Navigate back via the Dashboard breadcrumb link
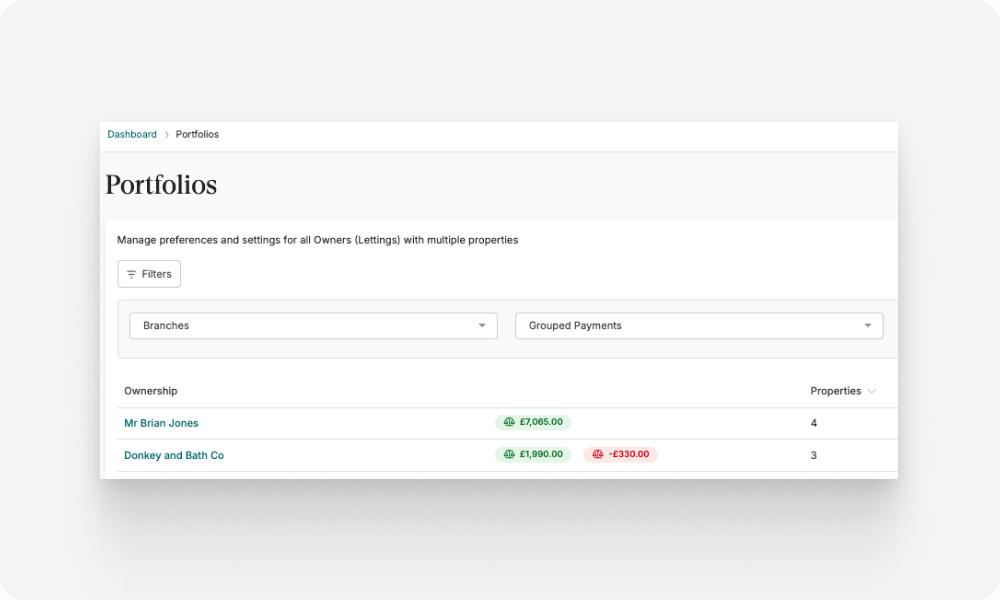 [131, 134]
